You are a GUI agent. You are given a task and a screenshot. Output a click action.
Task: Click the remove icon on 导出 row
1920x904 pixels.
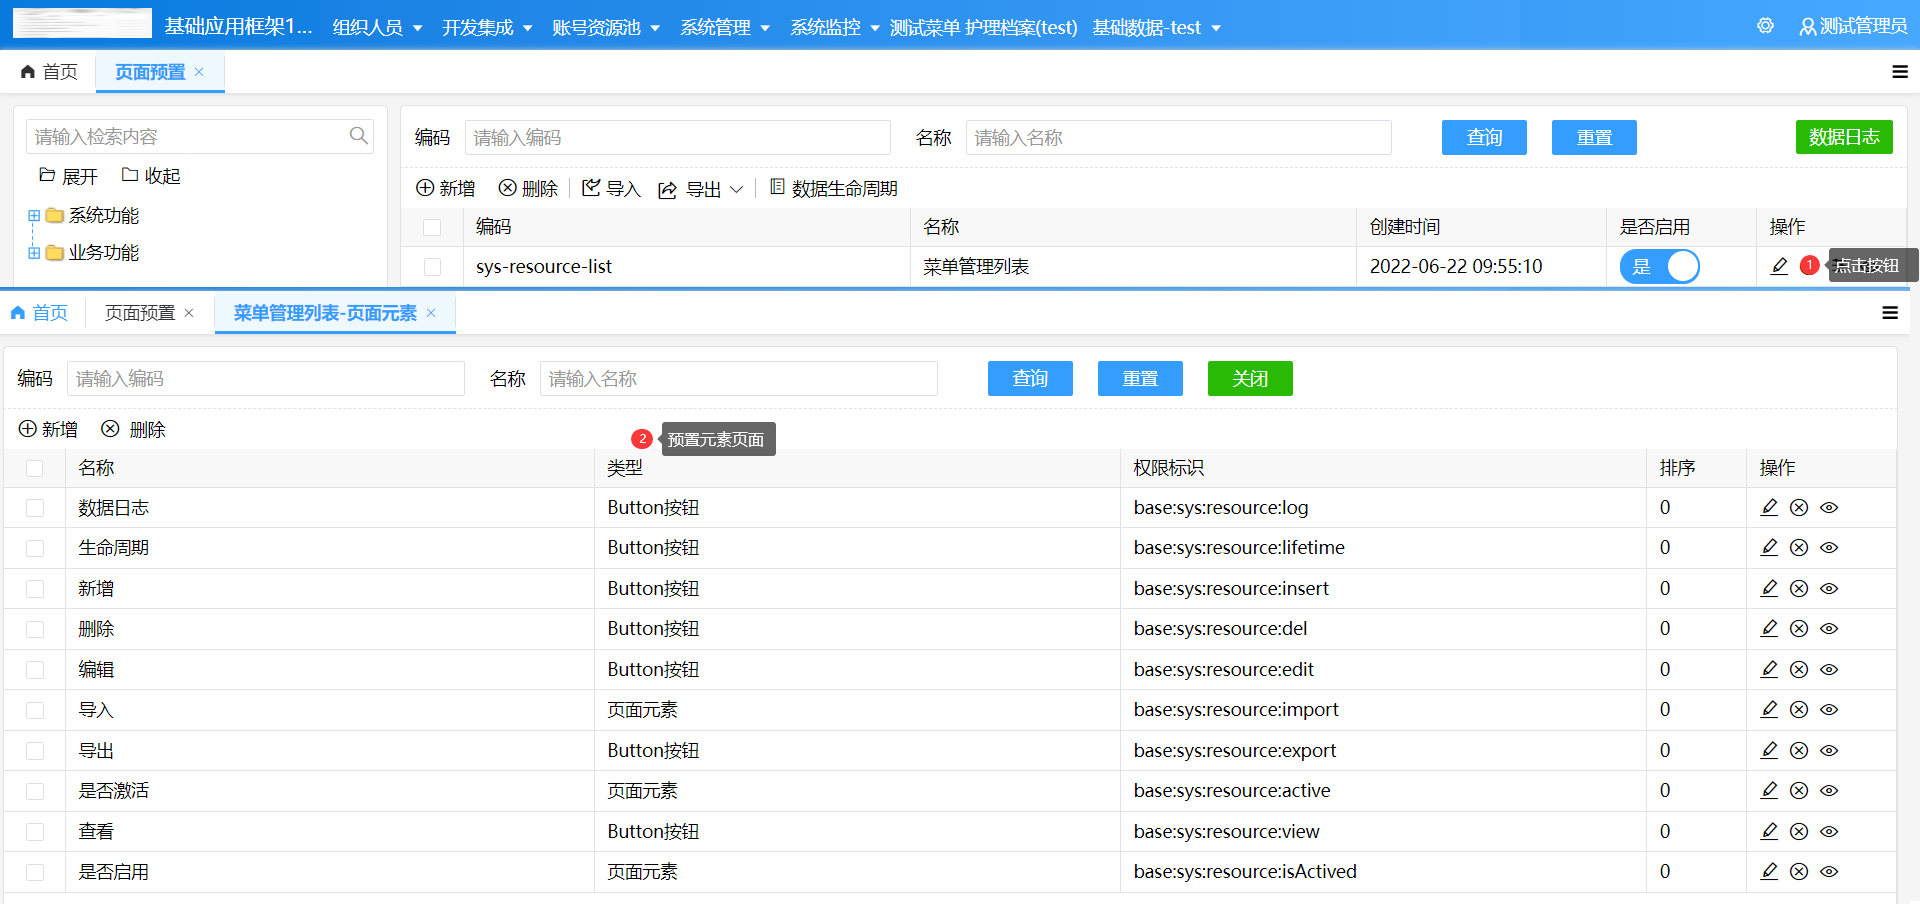[x=1799, y=750]
